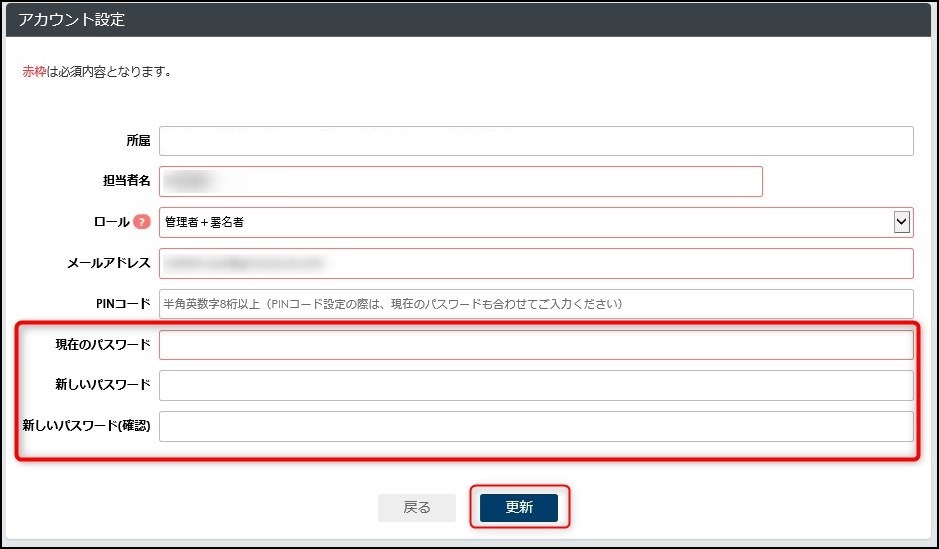Focus the 現在のパスワード field

coord(536,345)
